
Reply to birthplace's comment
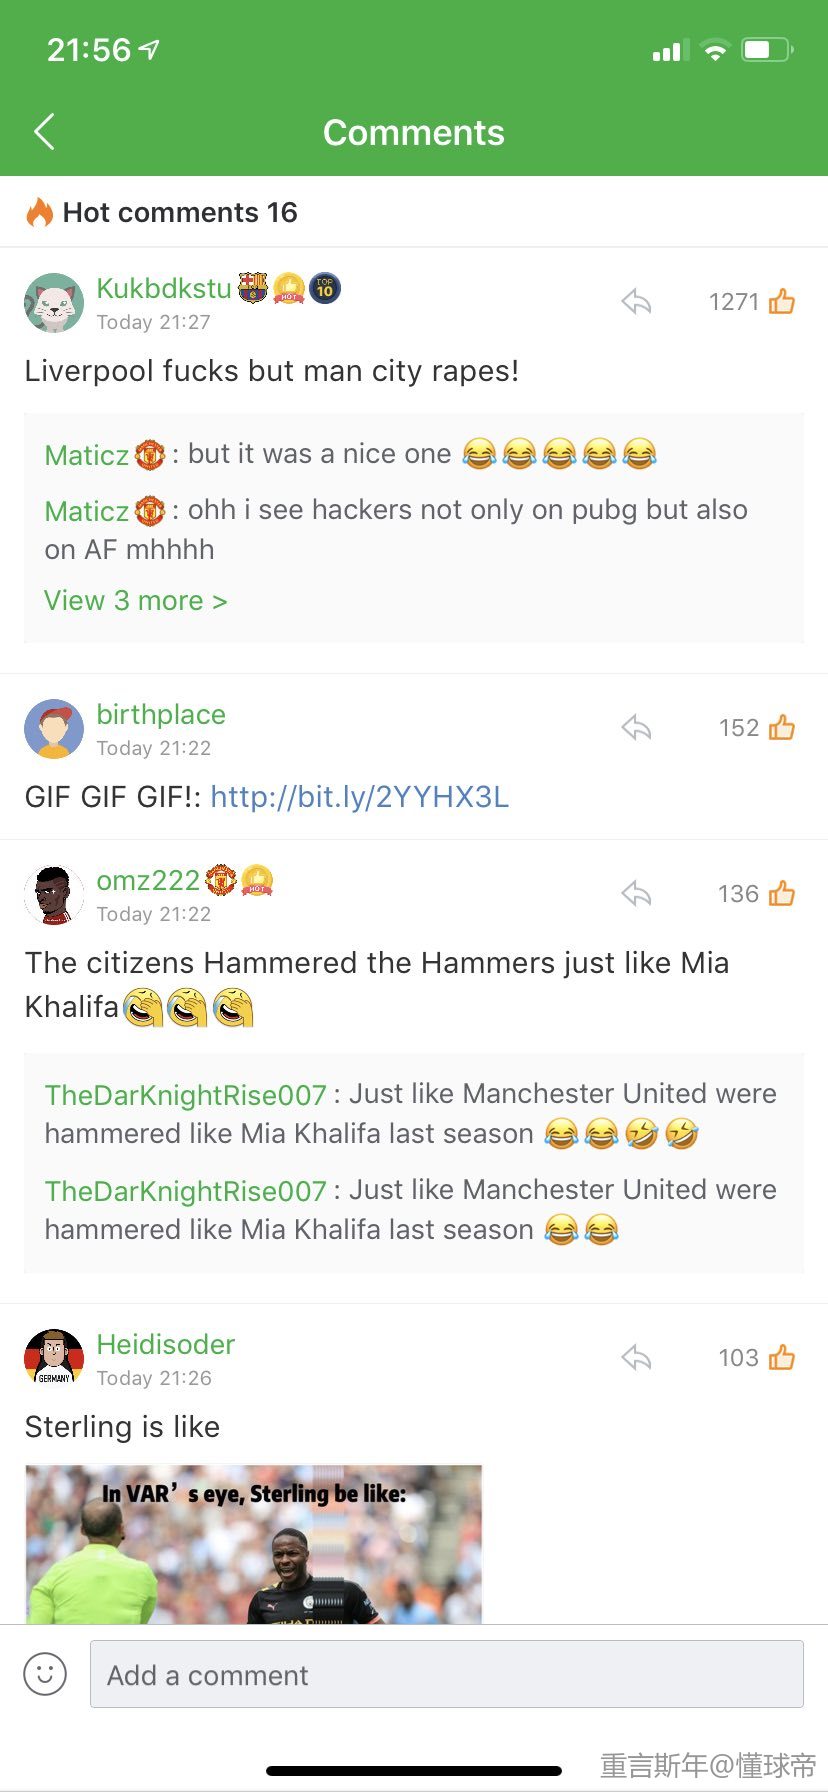tap(636, 727)
